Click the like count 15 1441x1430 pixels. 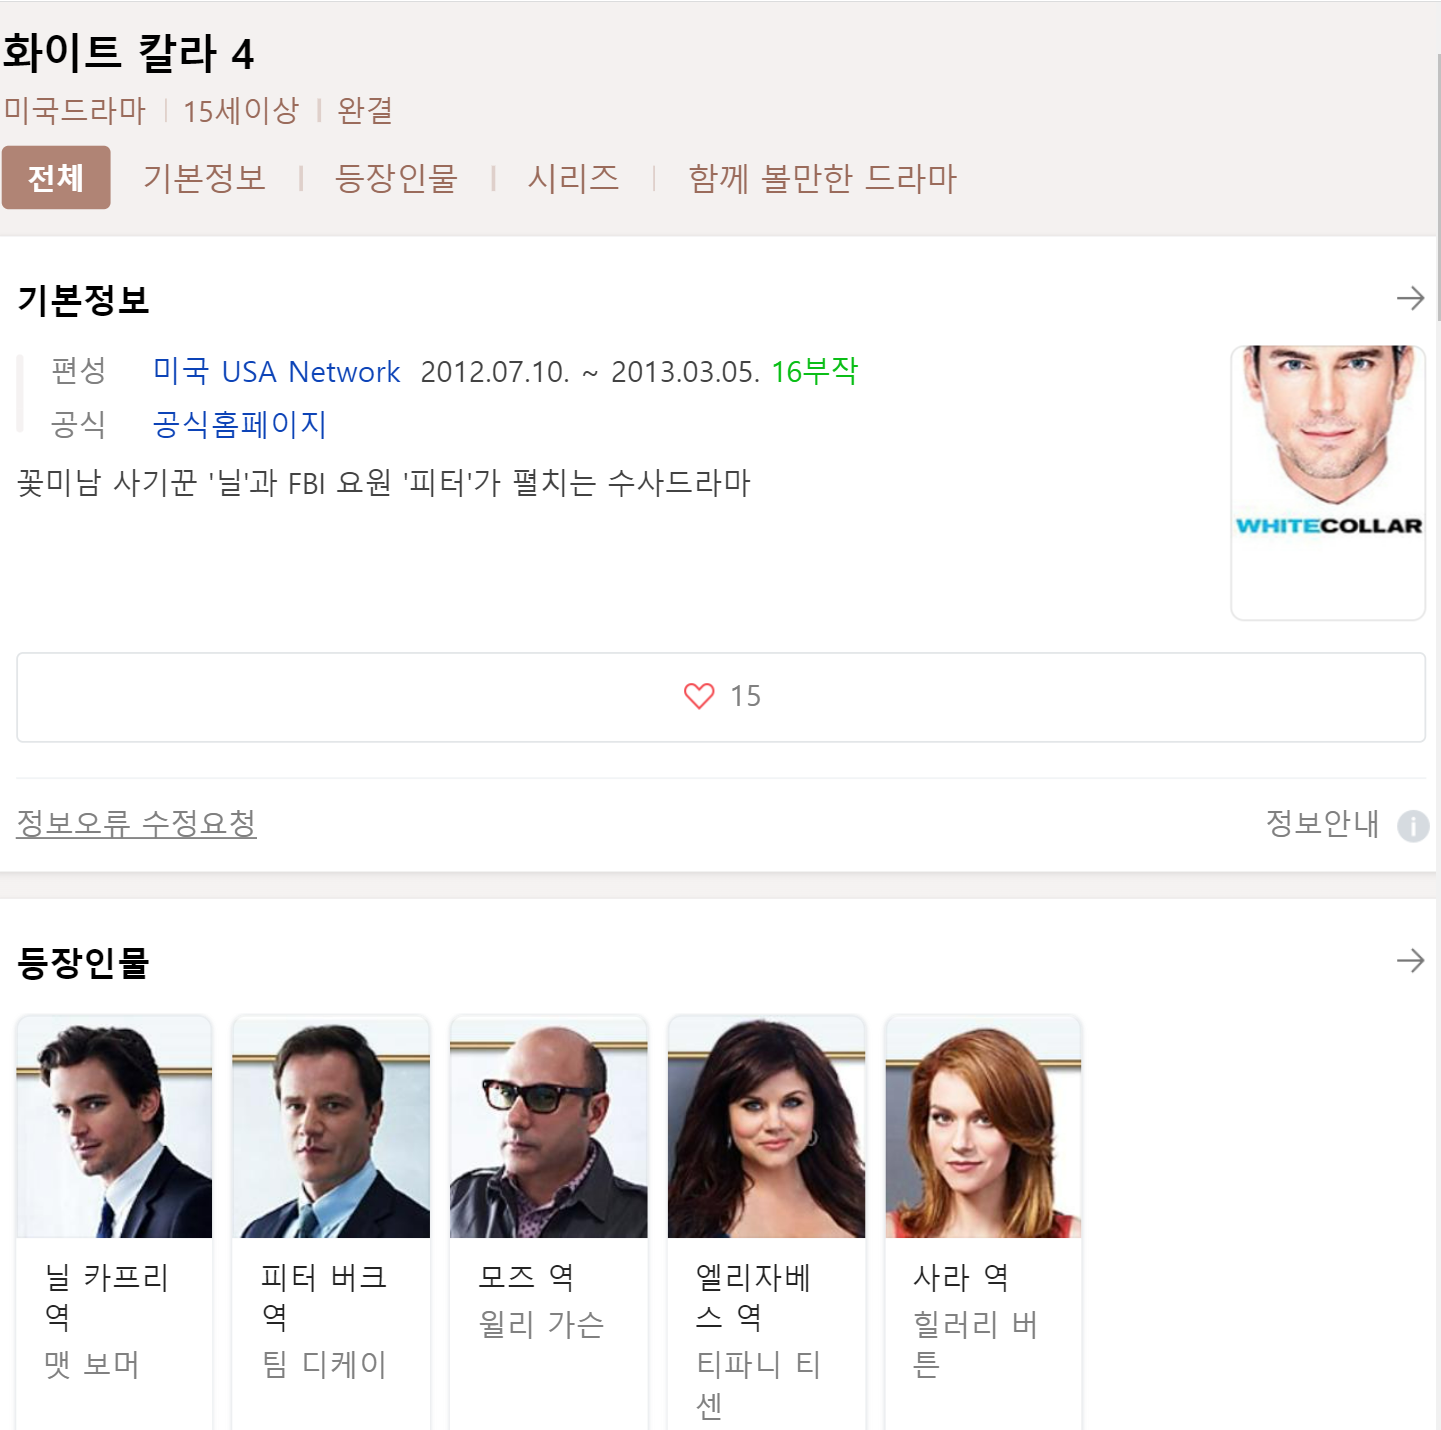745,696
